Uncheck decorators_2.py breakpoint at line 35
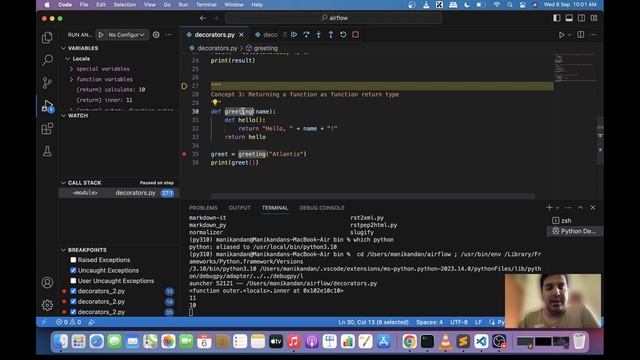 click(73, 312)
